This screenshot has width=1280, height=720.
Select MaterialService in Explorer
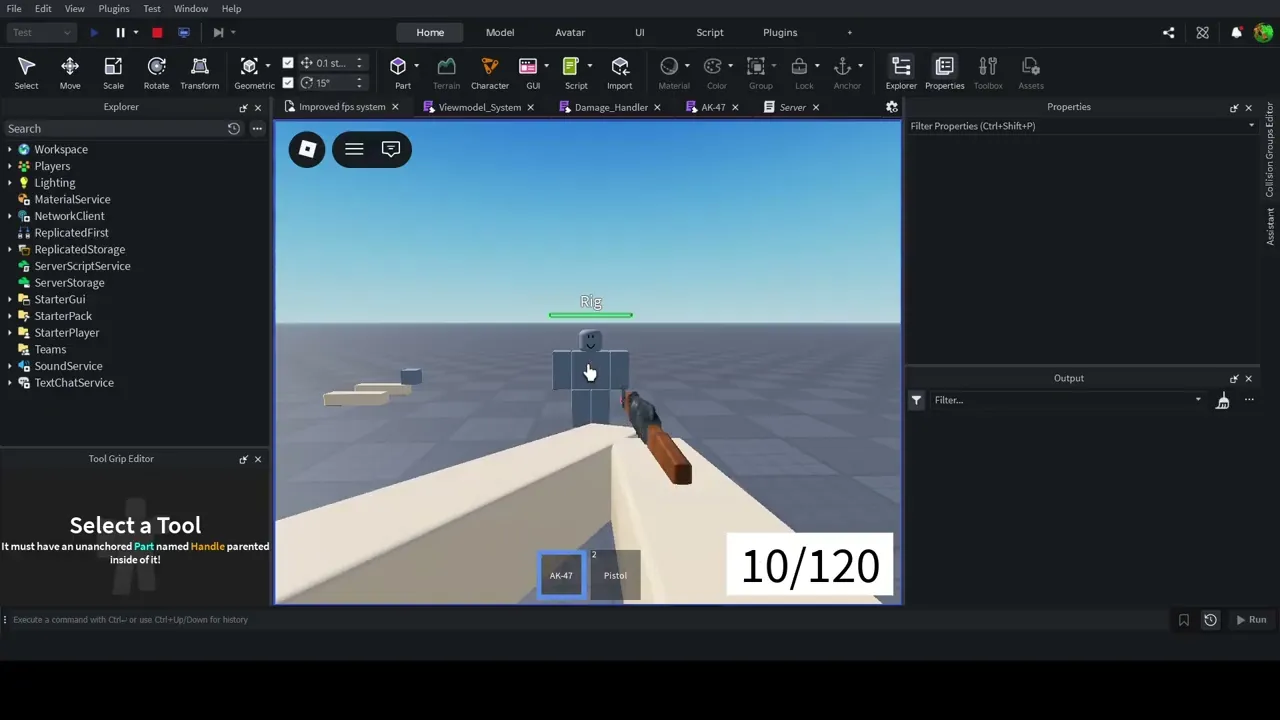[72, 199]
